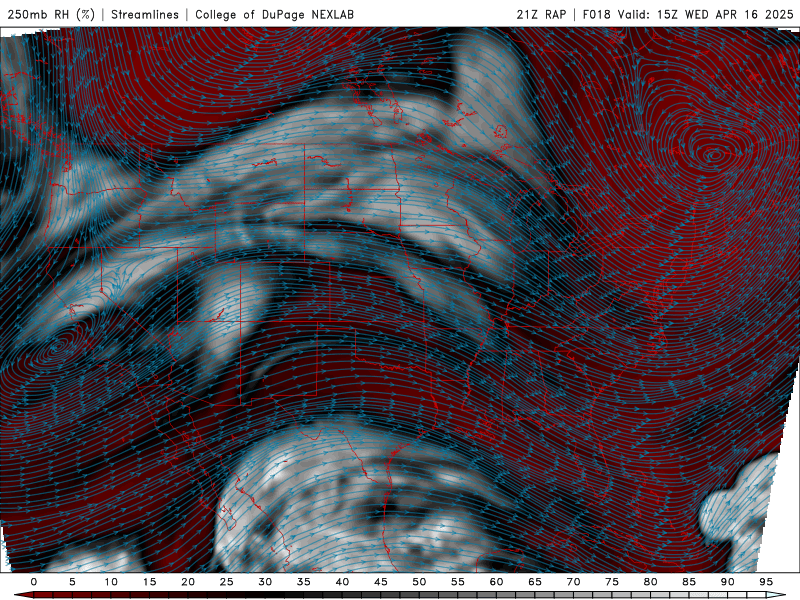Click the "80" legend tick label

(651, 582)
